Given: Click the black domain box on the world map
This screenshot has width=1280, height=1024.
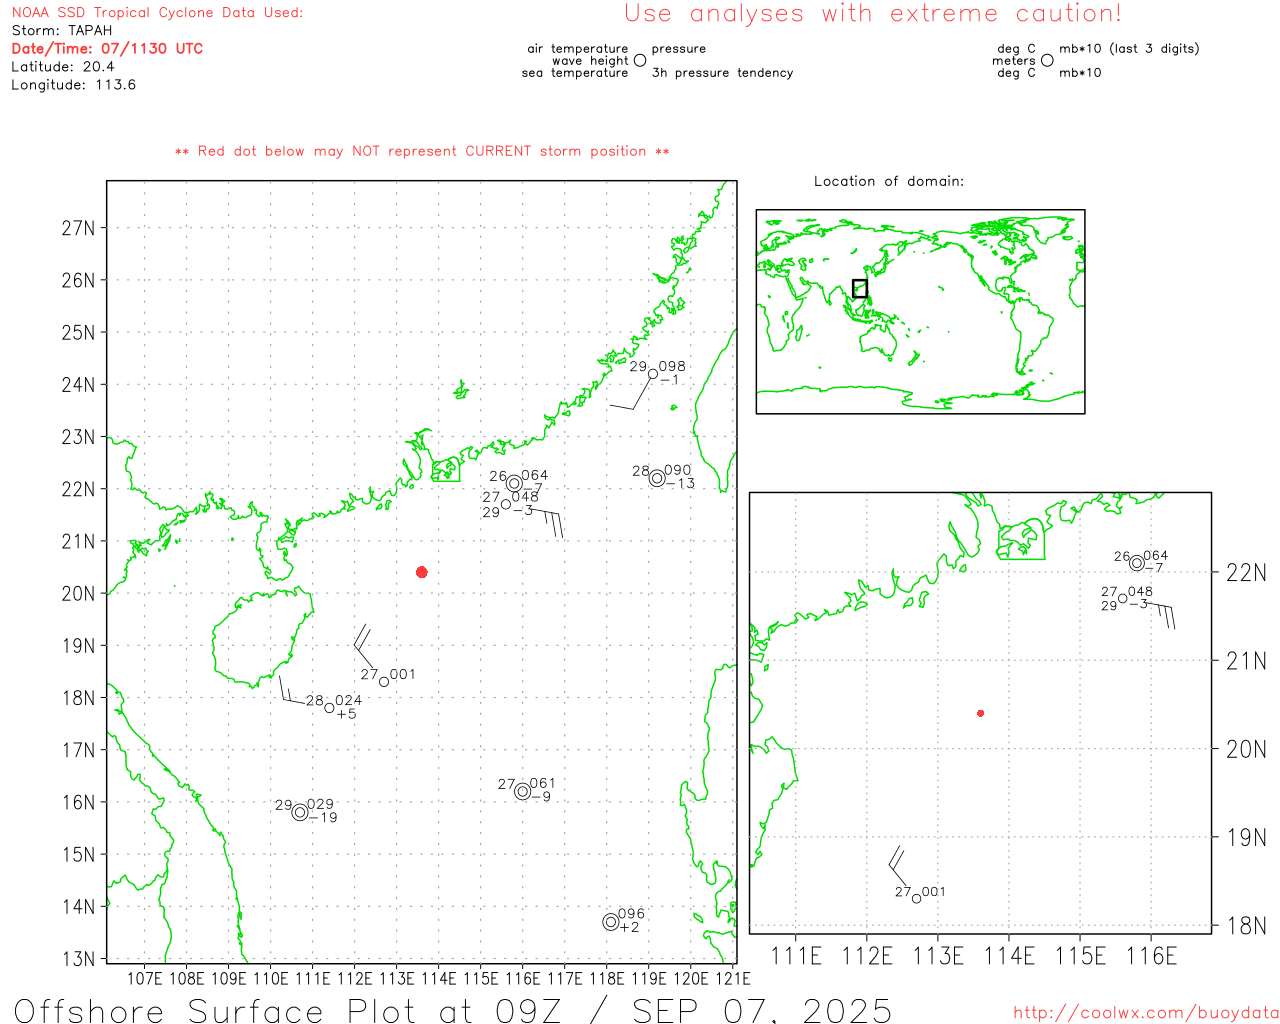Looking at the screenshot, I should tap(860, 288).
